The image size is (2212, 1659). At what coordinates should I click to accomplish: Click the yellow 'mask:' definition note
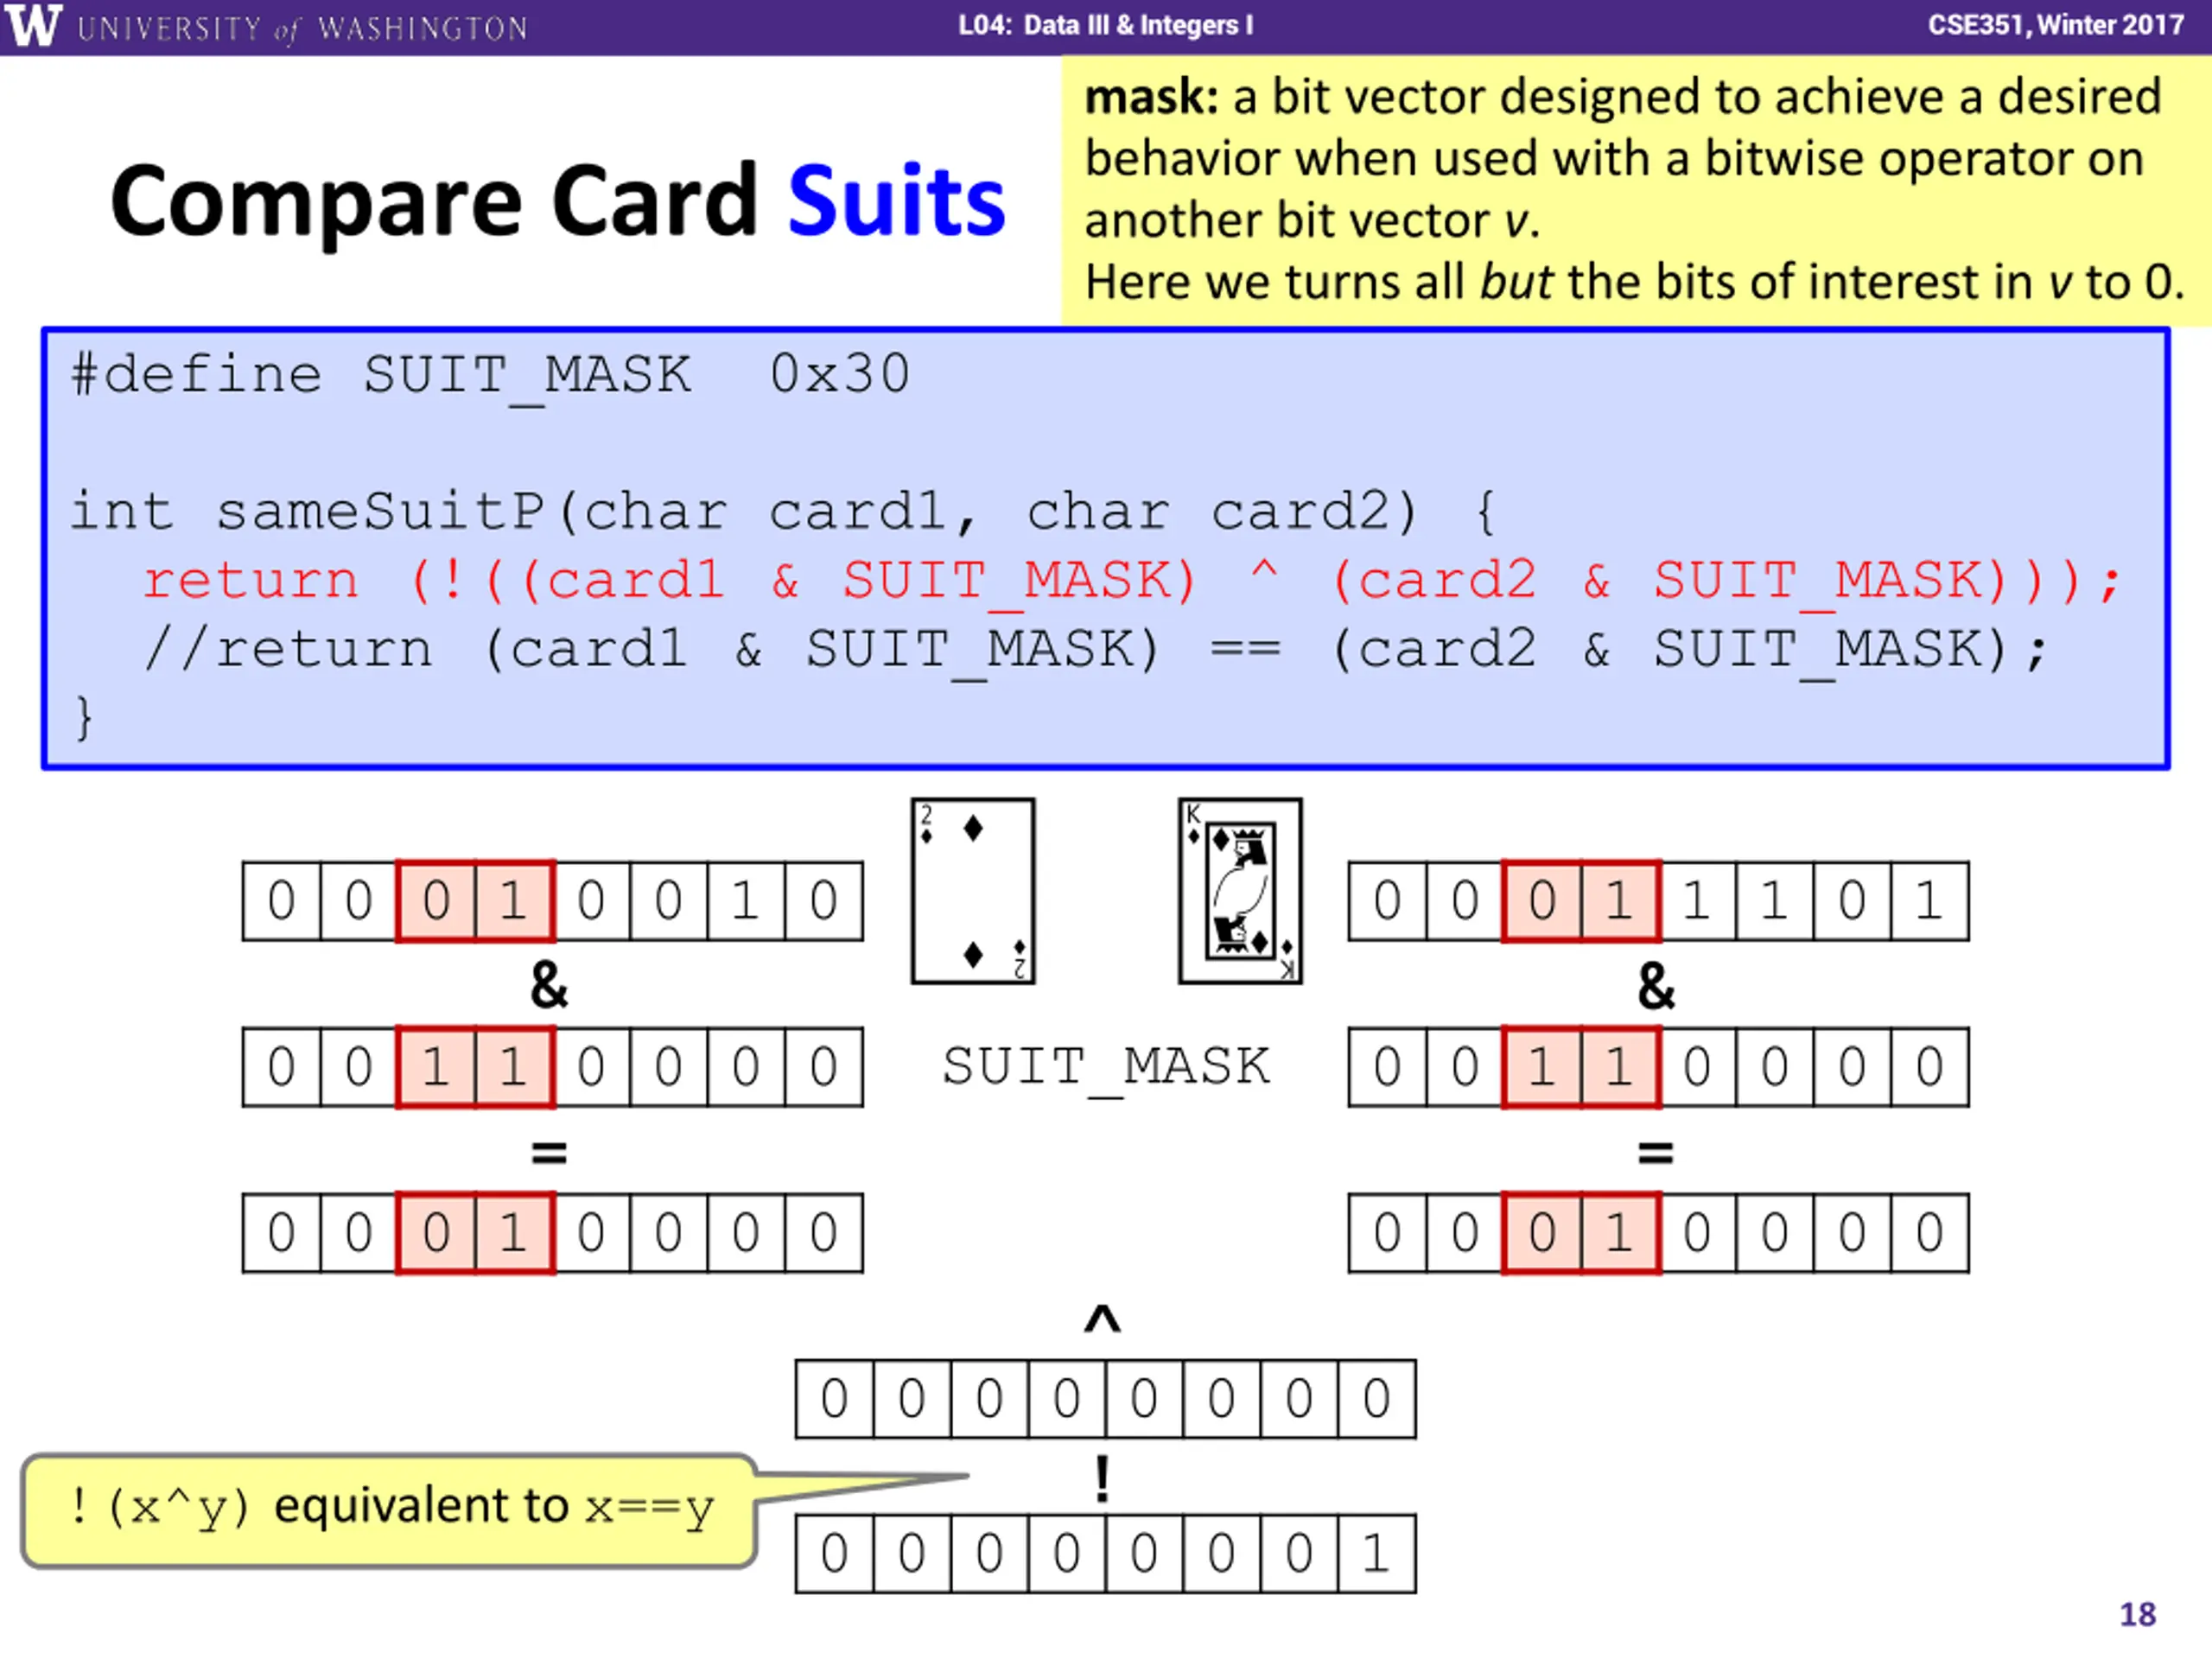(1634, 190)
